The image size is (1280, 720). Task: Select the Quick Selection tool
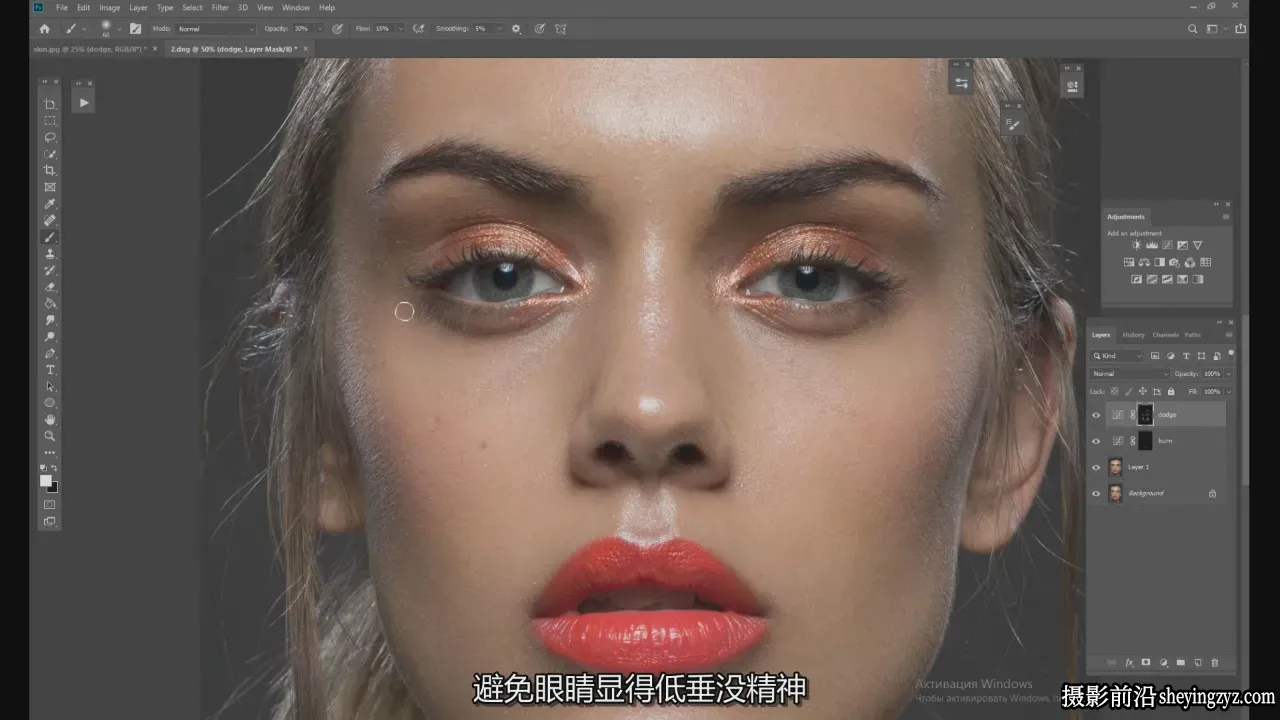pos(50,154)
